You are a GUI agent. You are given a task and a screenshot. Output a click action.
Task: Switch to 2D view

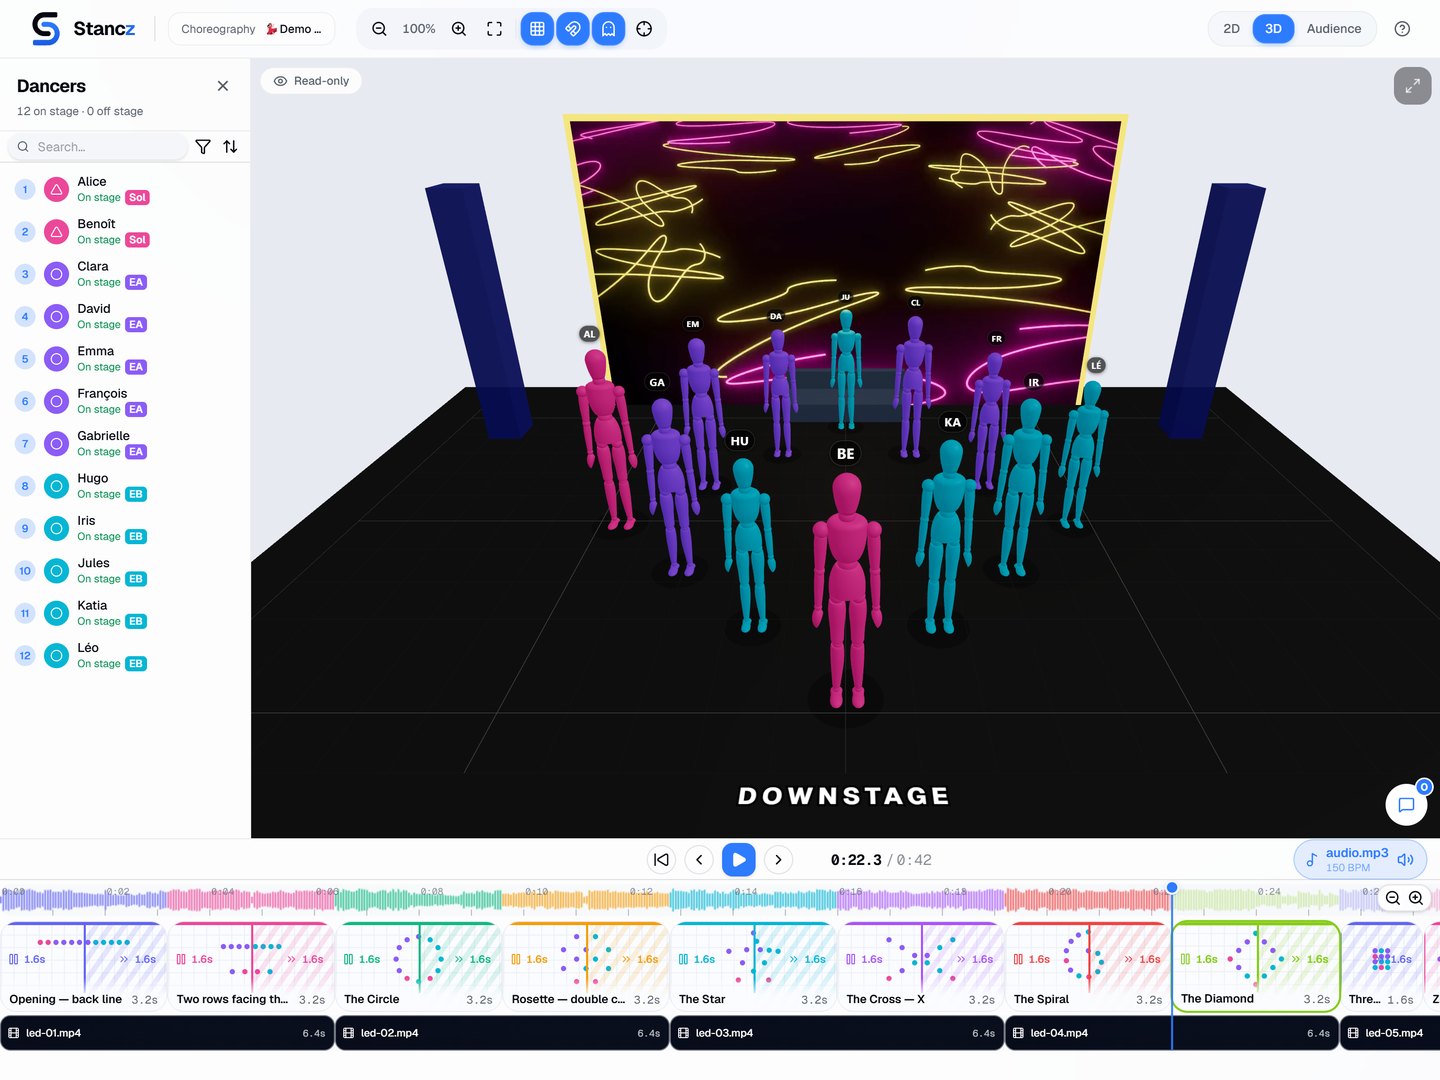click(1231, 29)
